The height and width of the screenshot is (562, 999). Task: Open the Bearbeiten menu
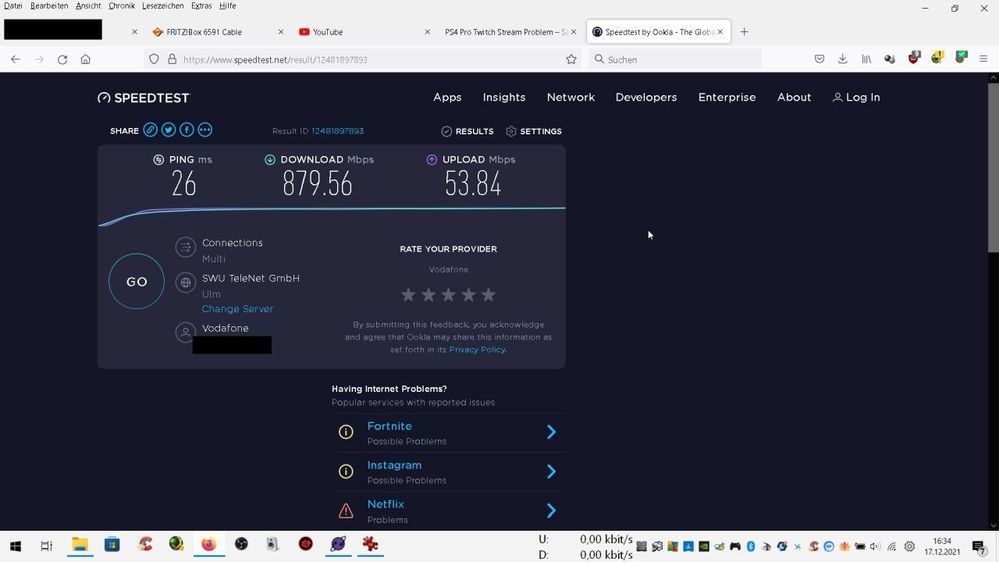[x=49, y=6]
